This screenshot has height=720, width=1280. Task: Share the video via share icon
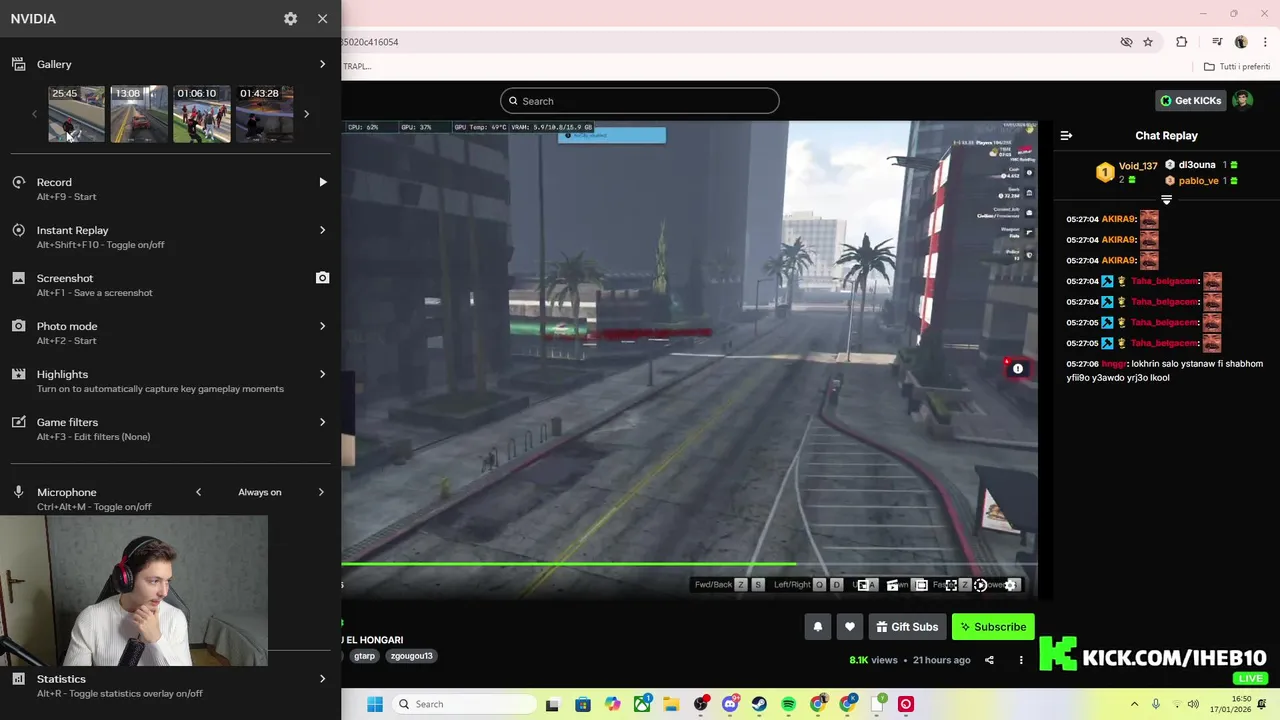click(989, 660)
